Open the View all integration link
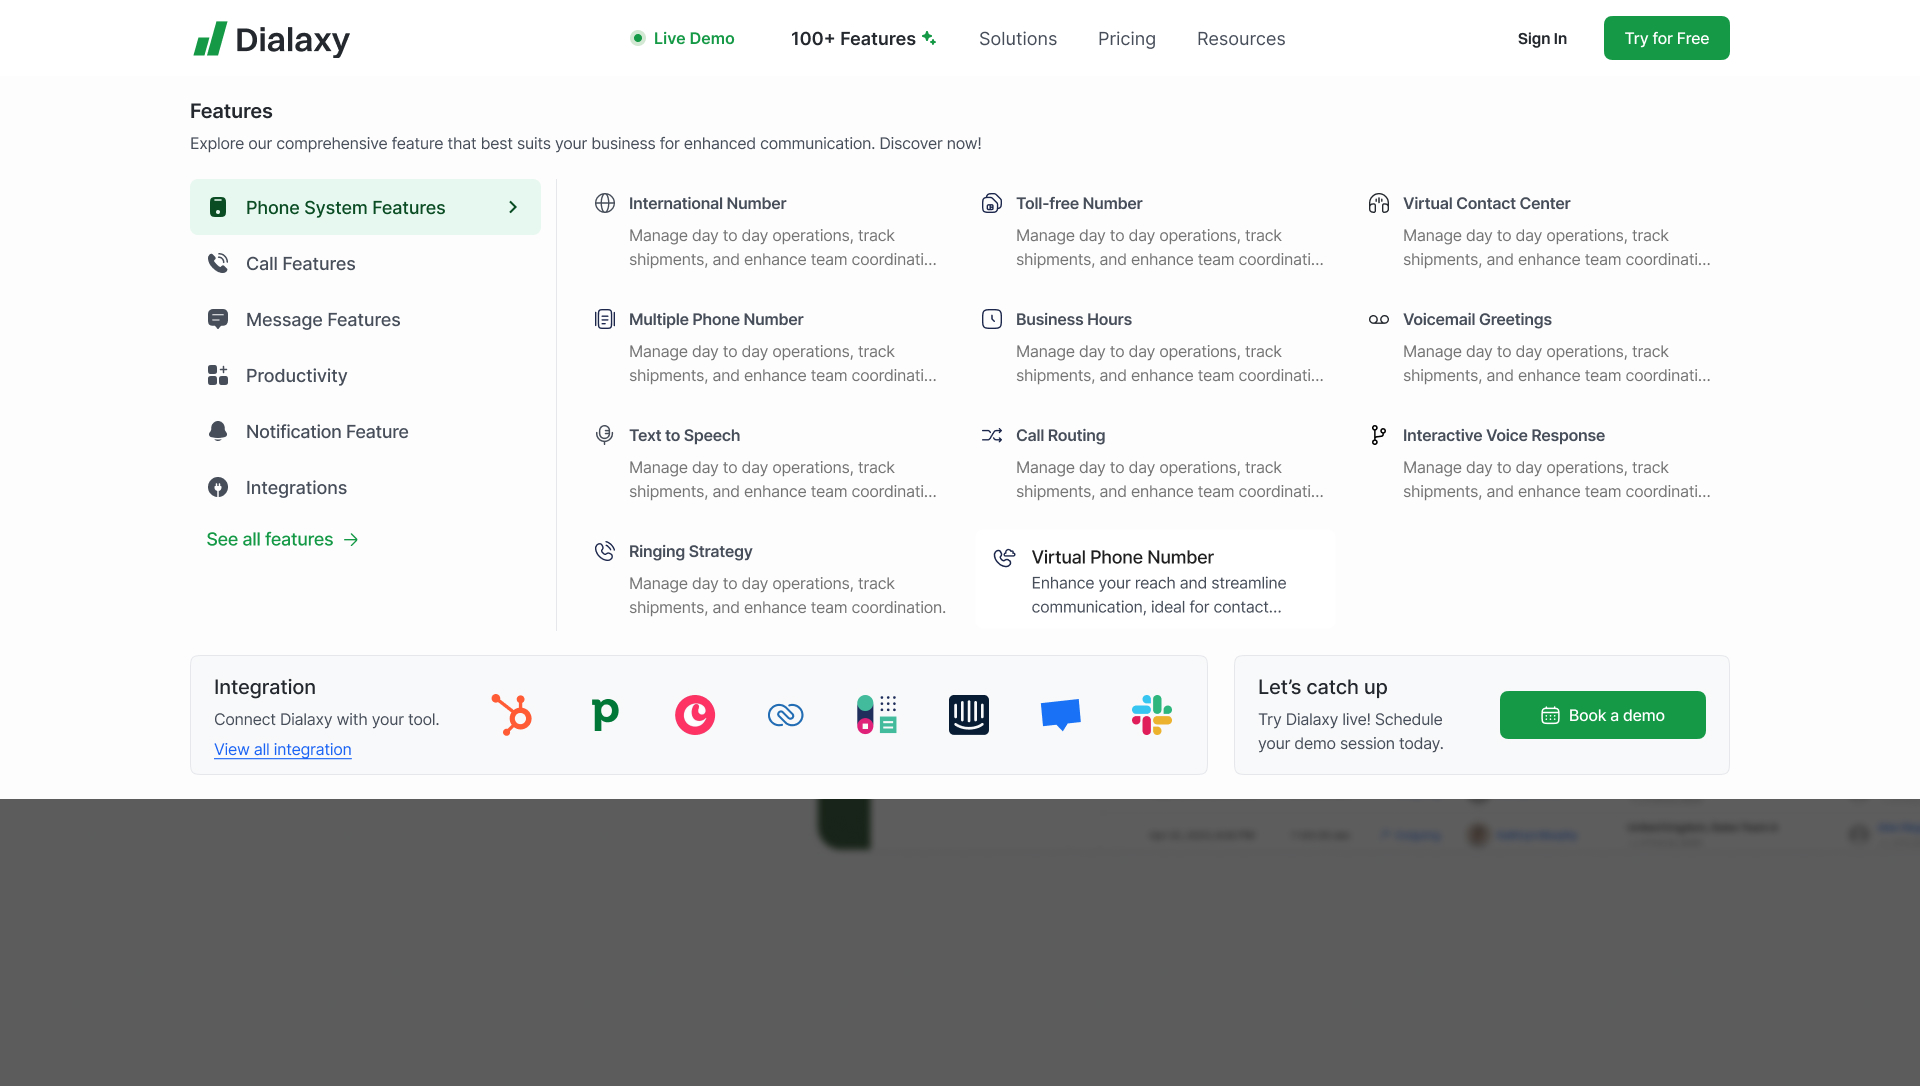Viewport: 1920px width, 1086px height. (283, 749)
